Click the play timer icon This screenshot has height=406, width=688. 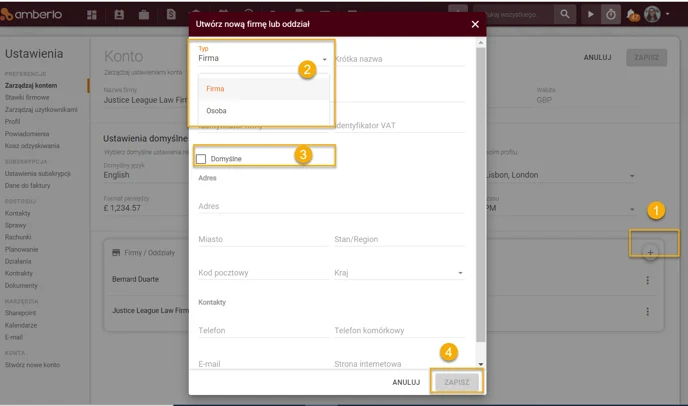pyautogui.click(x=591, y=14)
